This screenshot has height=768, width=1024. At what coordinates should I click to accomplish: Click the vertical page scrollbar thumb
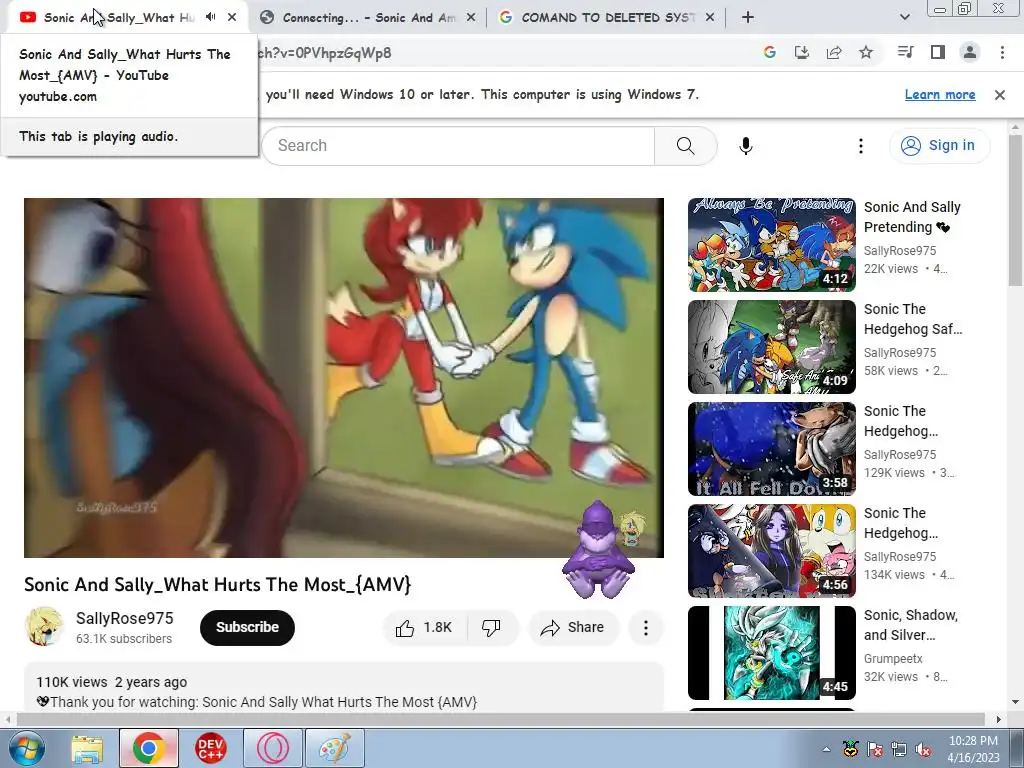pos(1015,210)
